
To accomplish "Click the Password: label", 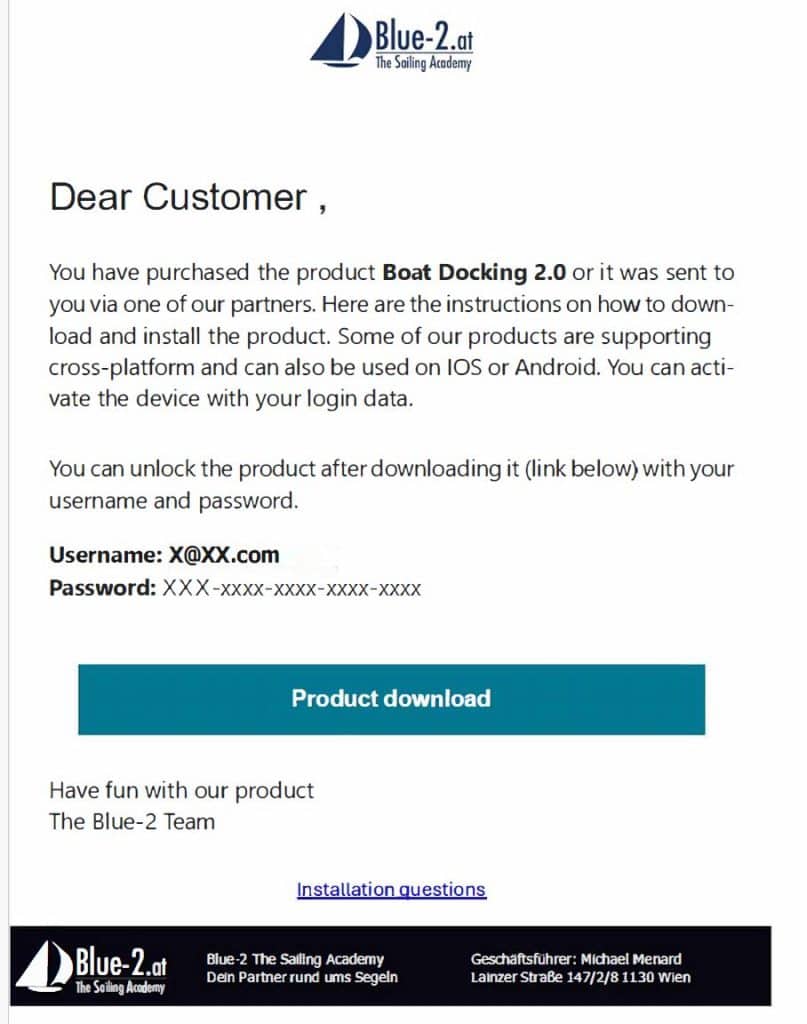I will (101, 588).
